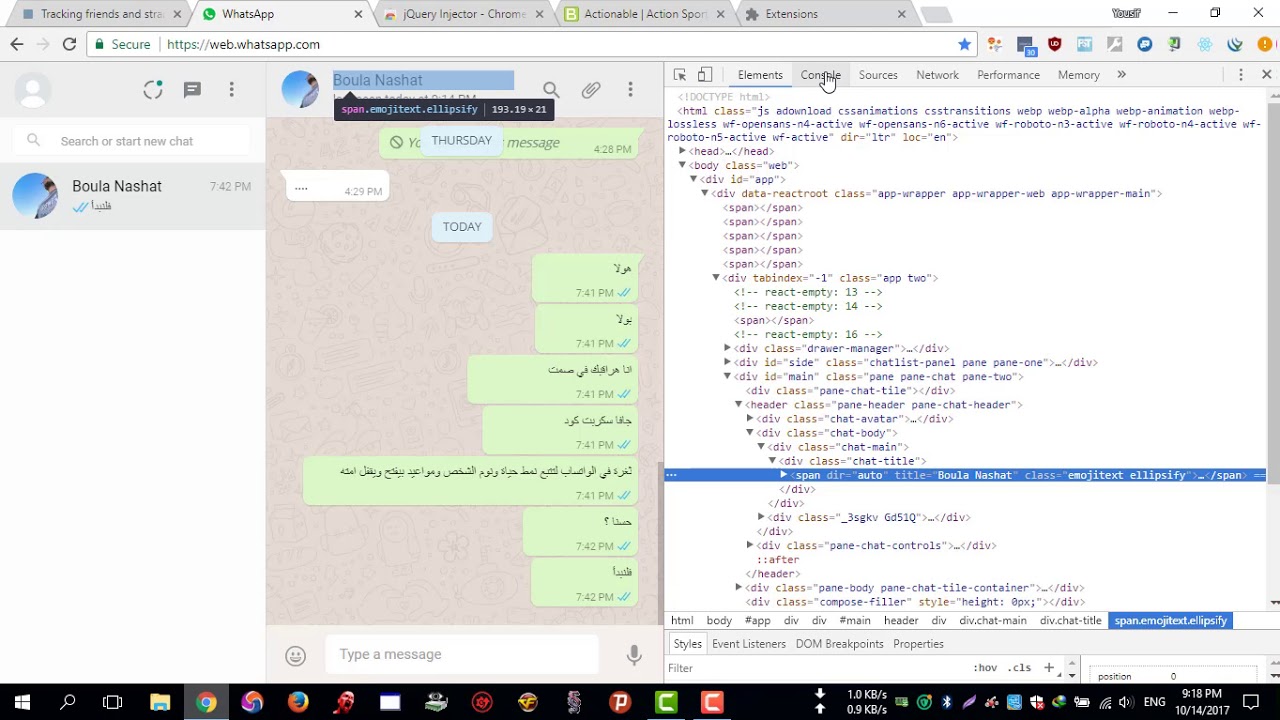Bookmark this page with the star icon
1280x720 pixels.
click(964, 44)
